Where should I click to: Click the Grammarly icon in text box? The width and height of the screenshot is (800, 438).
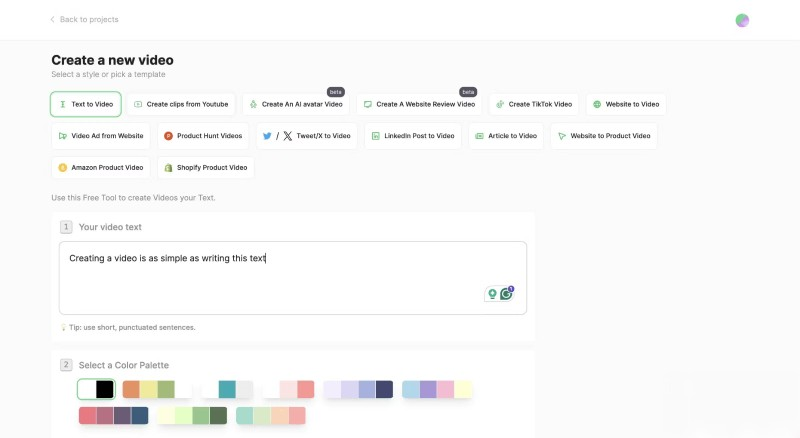click(506, 294)
